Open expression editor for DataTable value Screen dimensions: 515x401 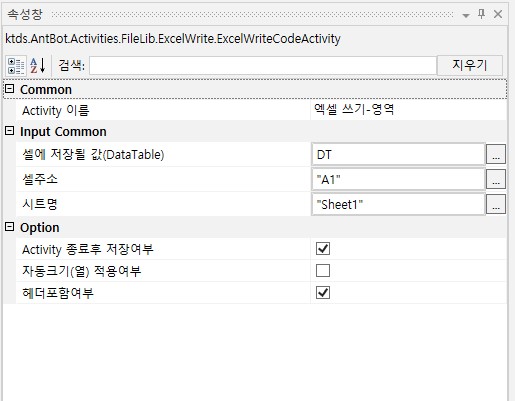[x=496, y=154]
